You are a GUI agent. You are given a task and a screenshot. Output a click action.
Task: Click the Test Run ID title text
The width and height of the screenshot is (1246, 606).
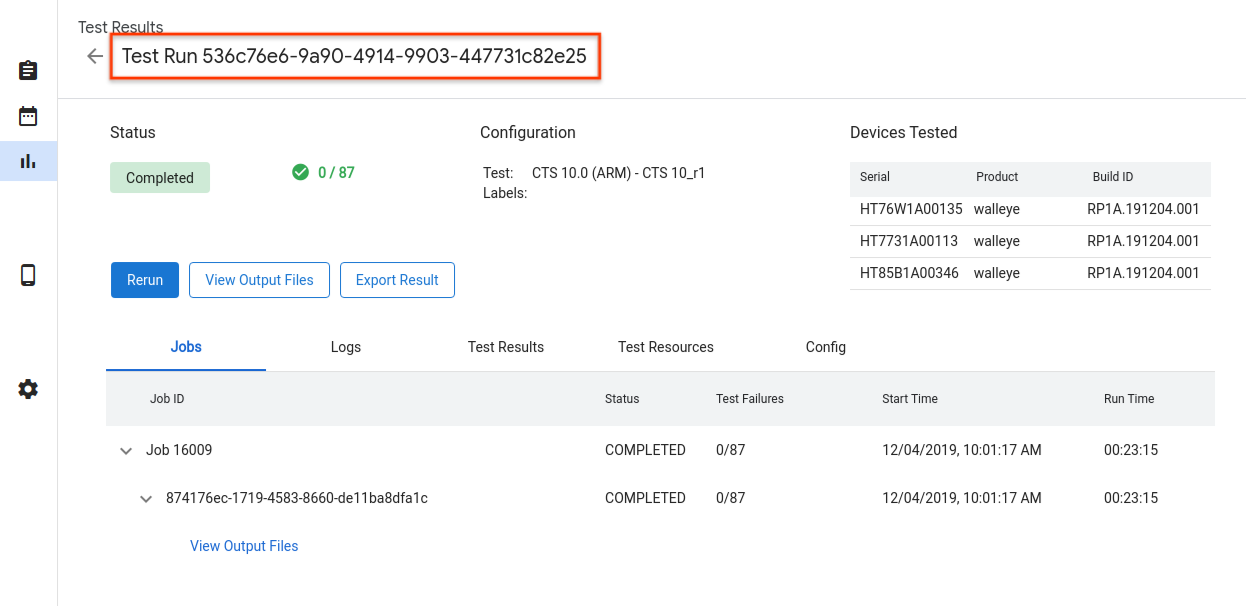354,56
